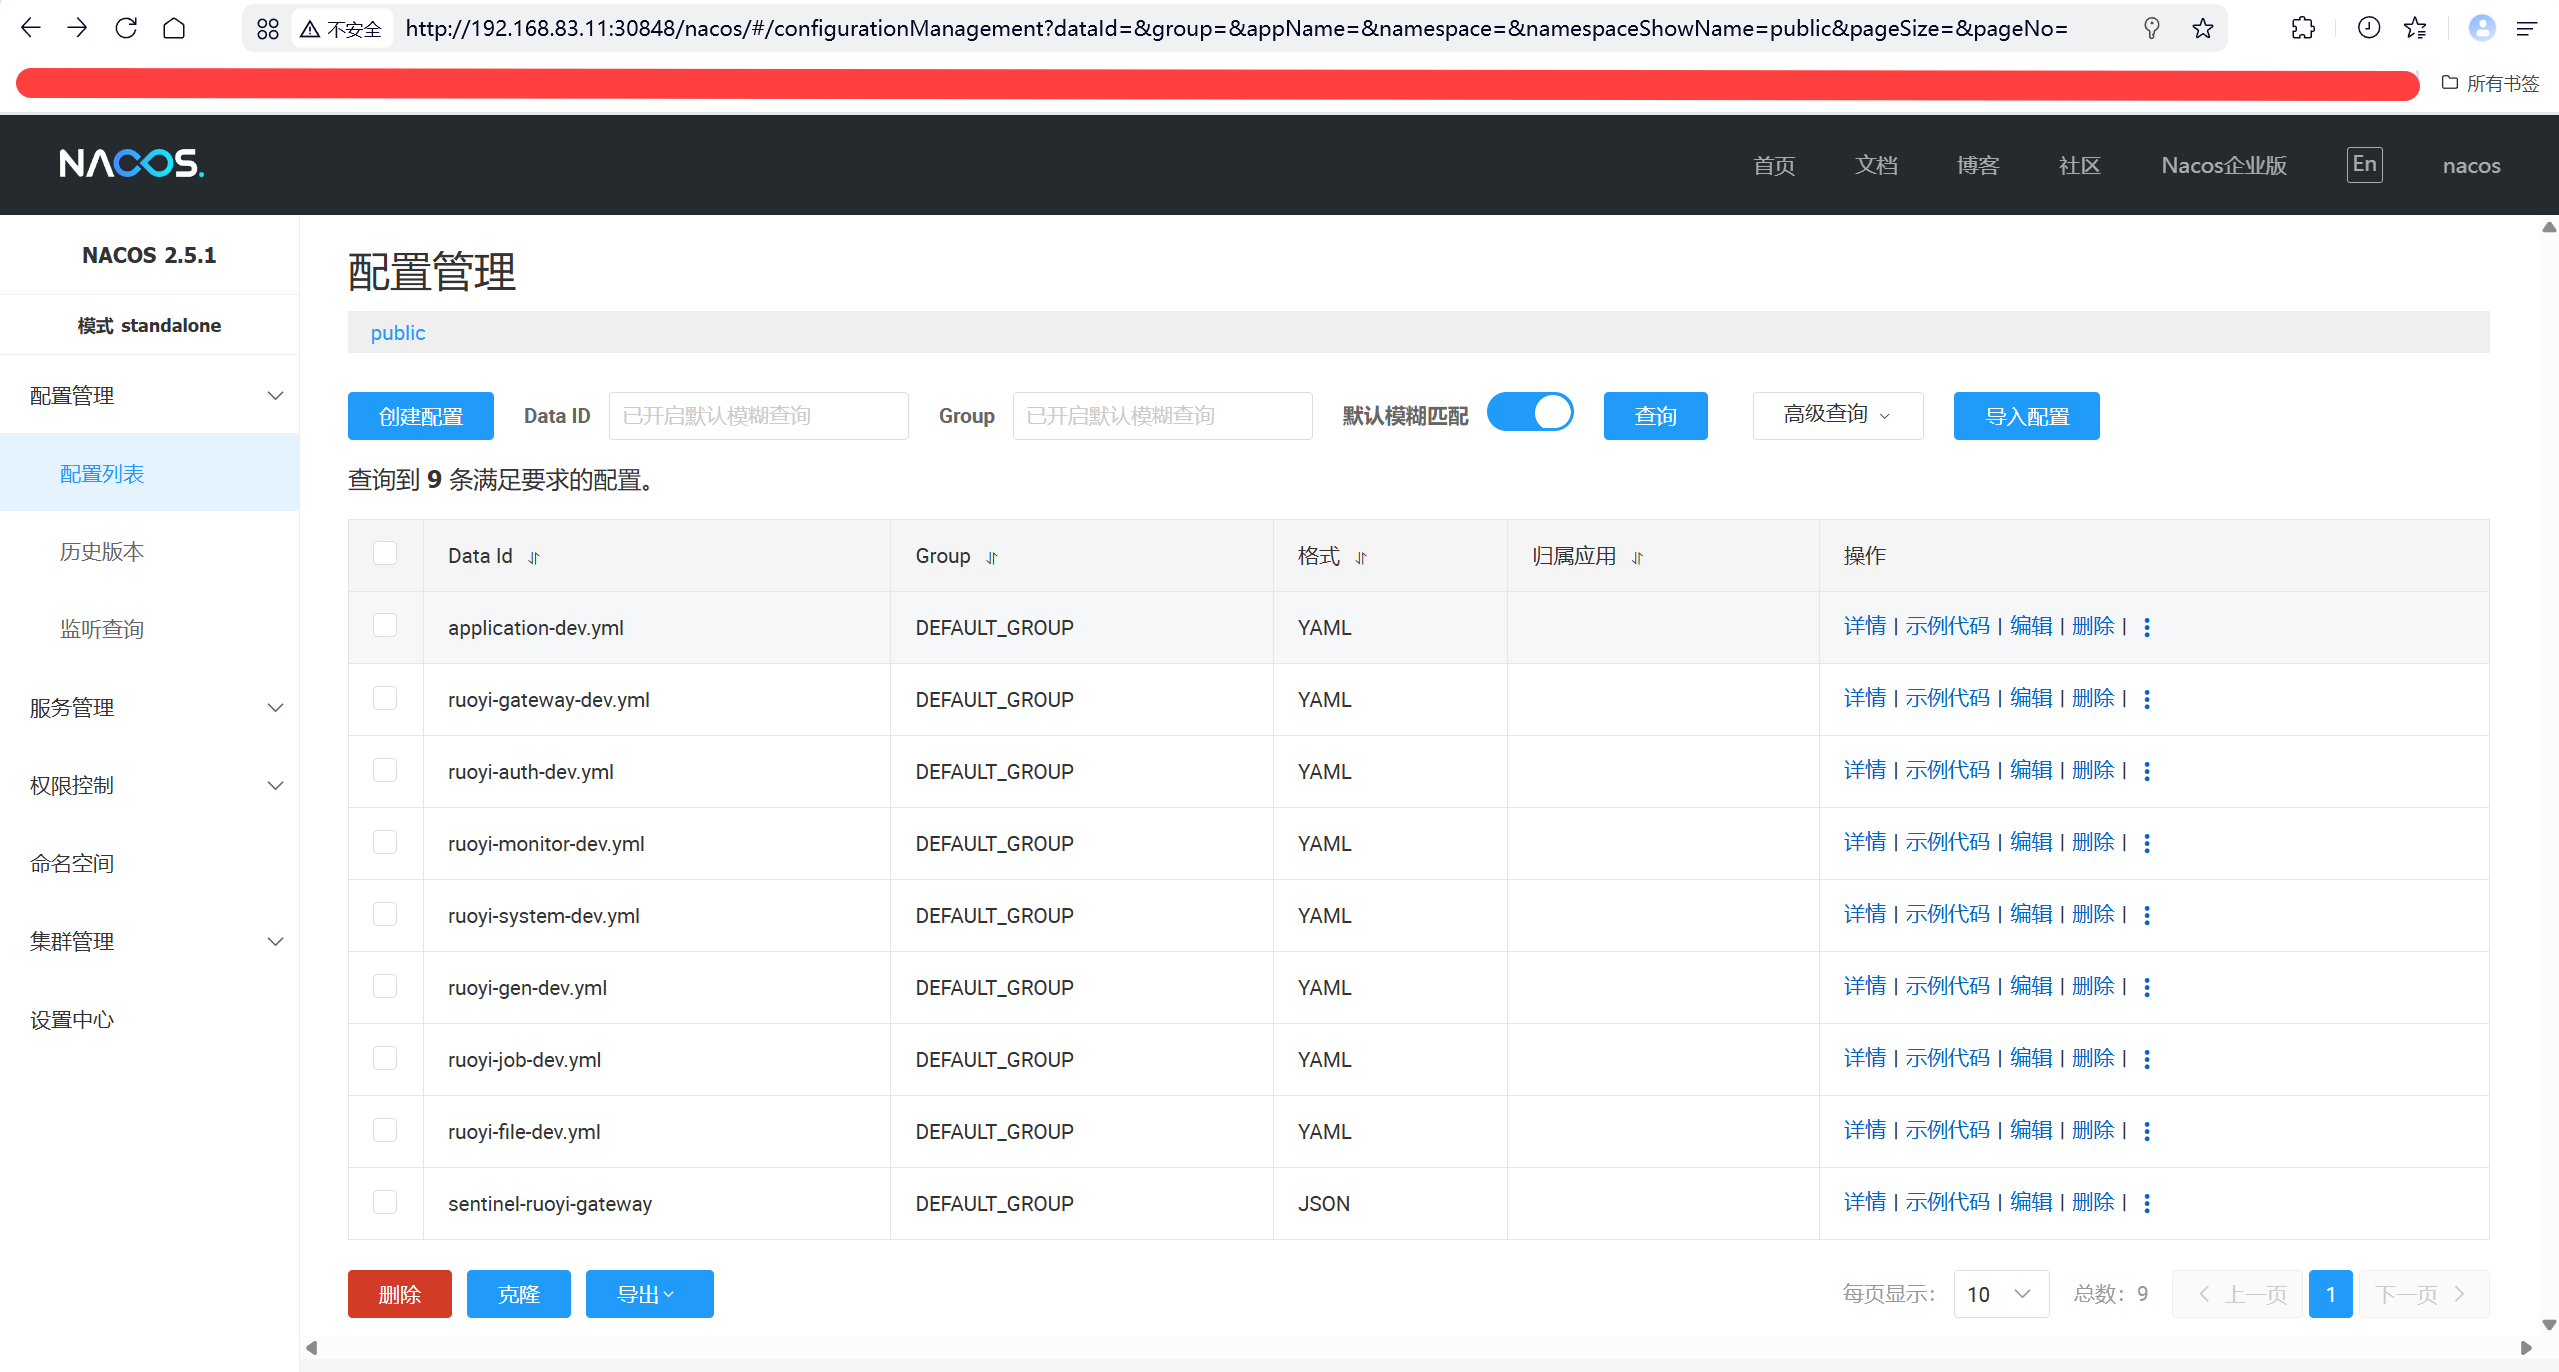Bookmark this page with the star icon
Screen dimensions: 2559x1372
(x=2202, y=28)
